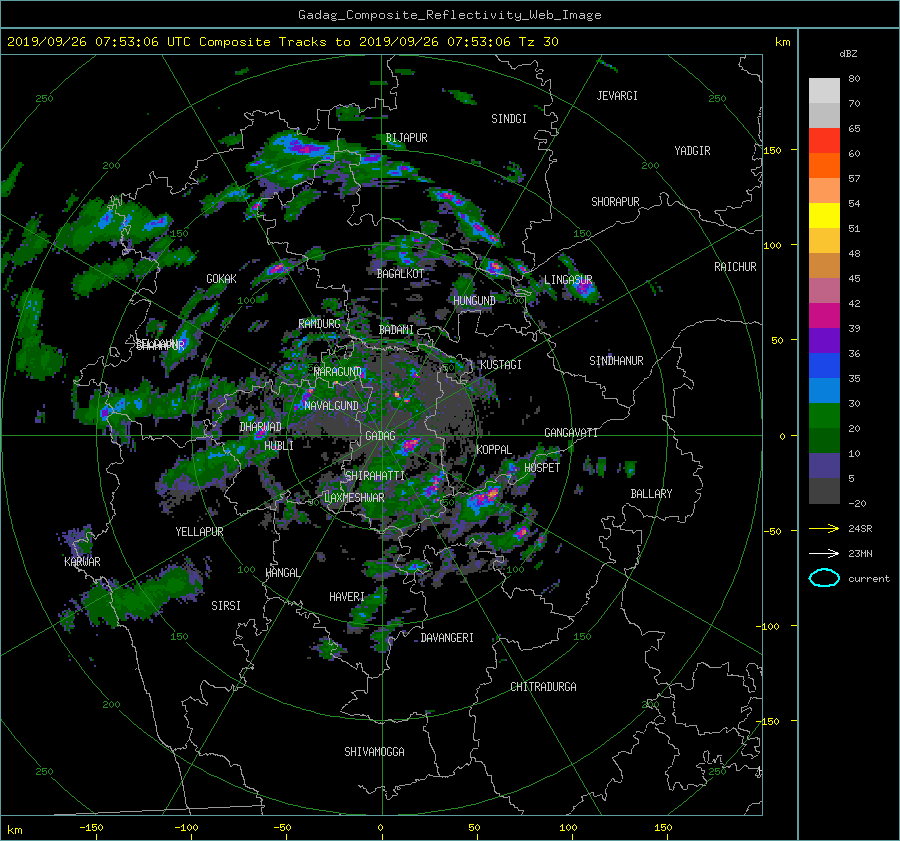
Task: Click the GADAG radar center label
Action: (x=381, y=436)
